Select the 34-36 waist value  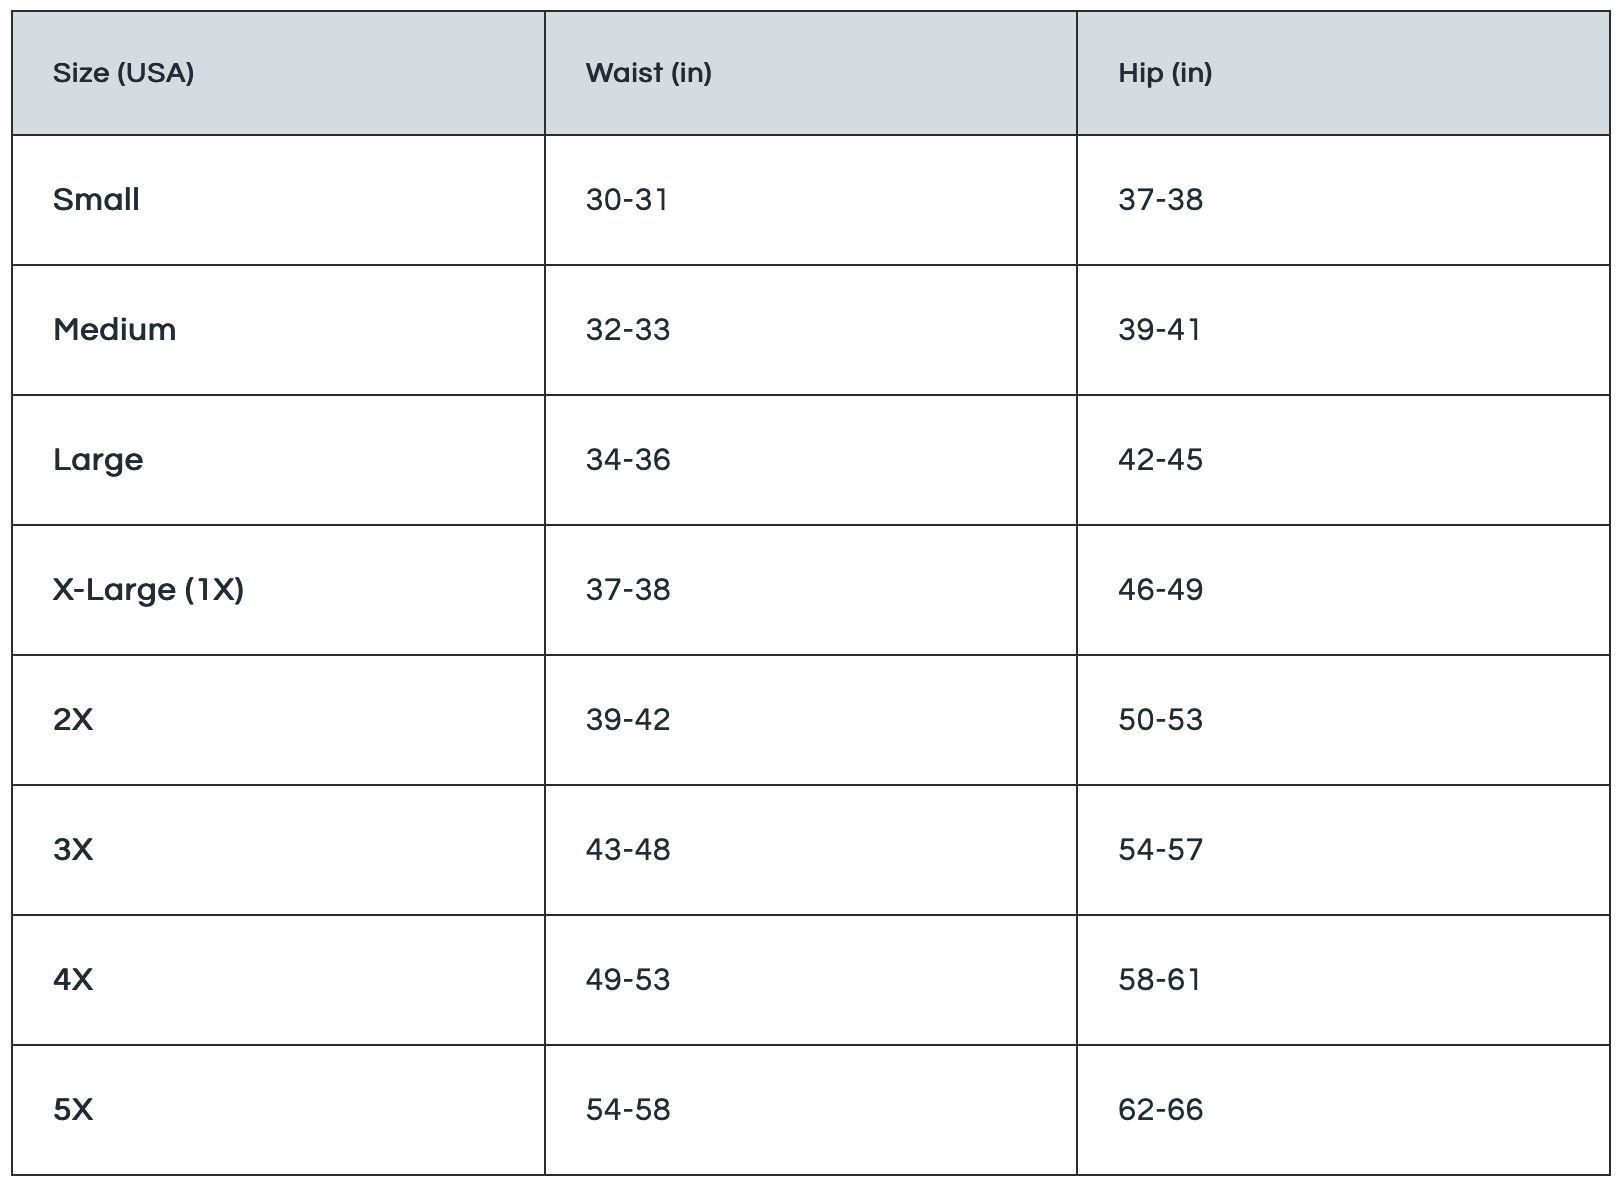pos(628,460)
